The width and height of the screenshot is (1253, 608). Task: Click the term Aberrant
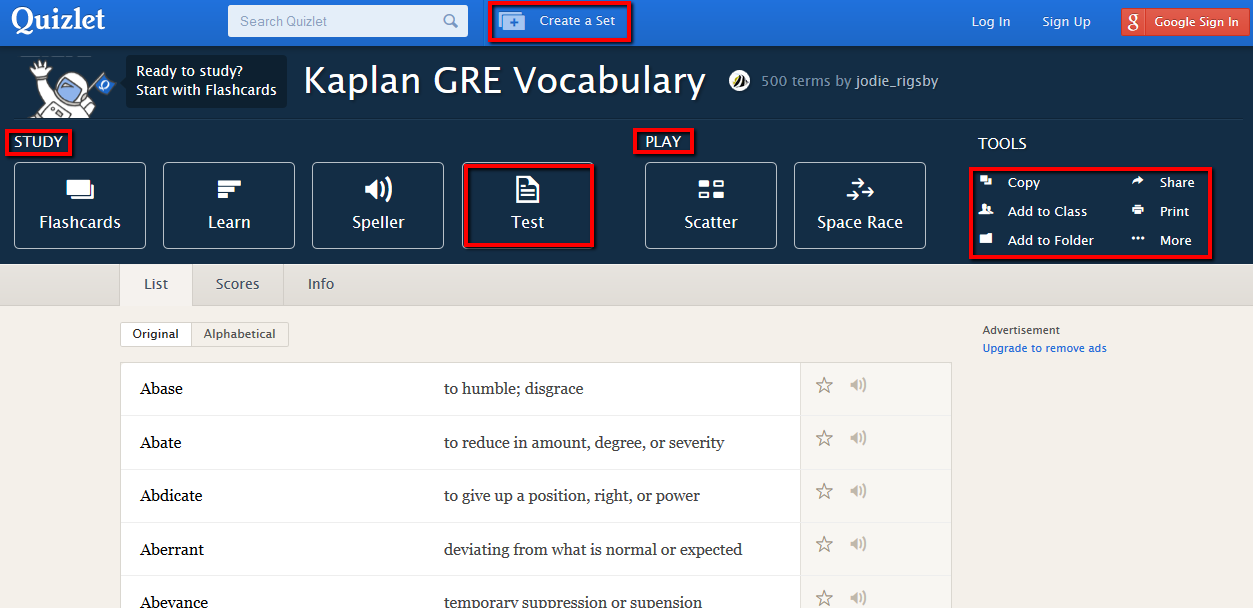pyautogui.click(x=172, y=550)
